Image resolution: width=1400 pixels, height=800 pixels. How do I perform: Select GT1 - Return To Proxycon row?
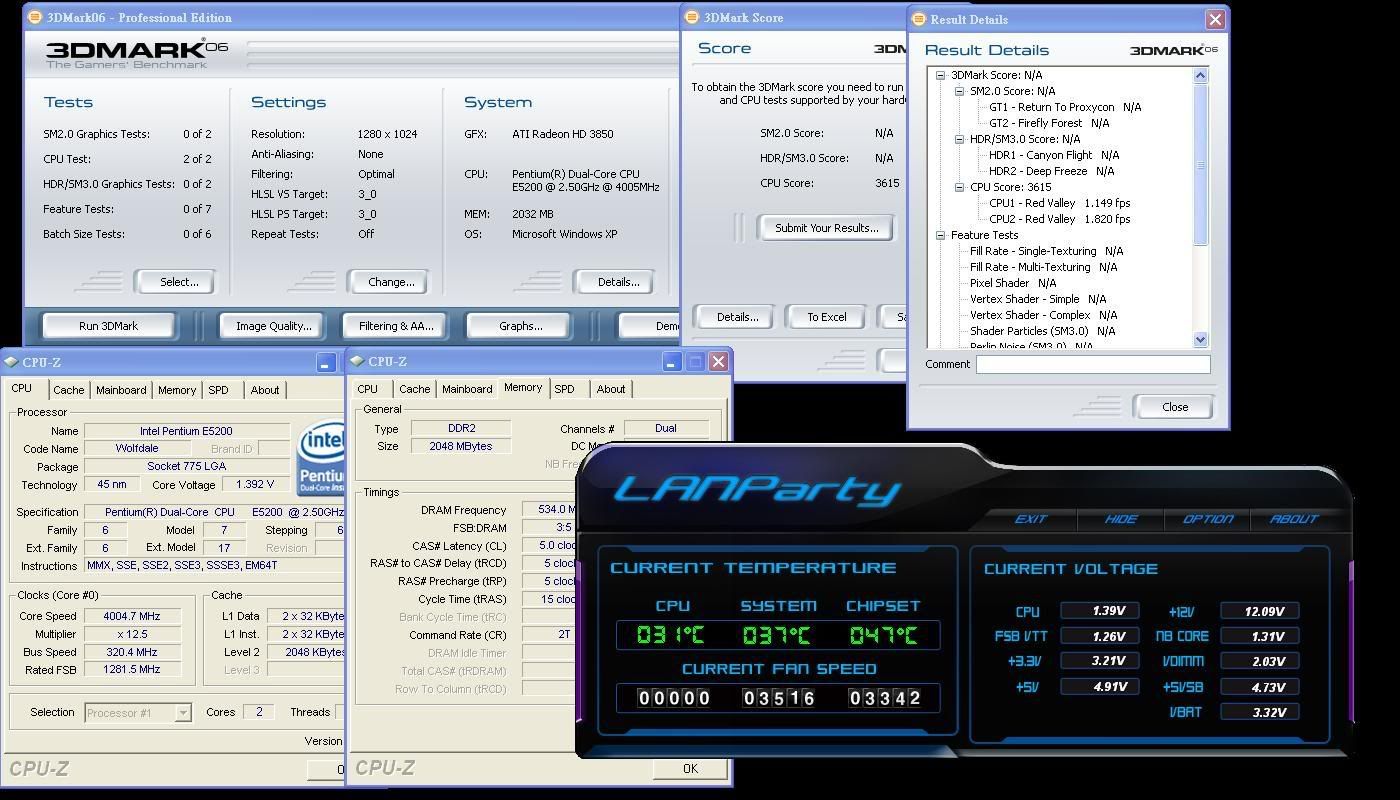[1065, 107]
